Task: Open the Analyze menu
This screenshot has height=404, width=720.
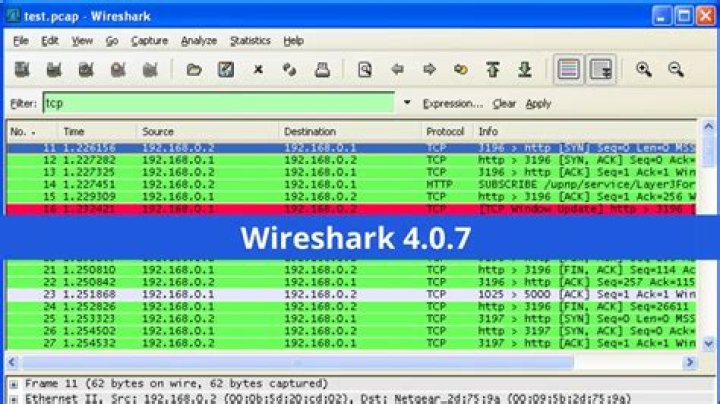Action: [x=199, y=41]
